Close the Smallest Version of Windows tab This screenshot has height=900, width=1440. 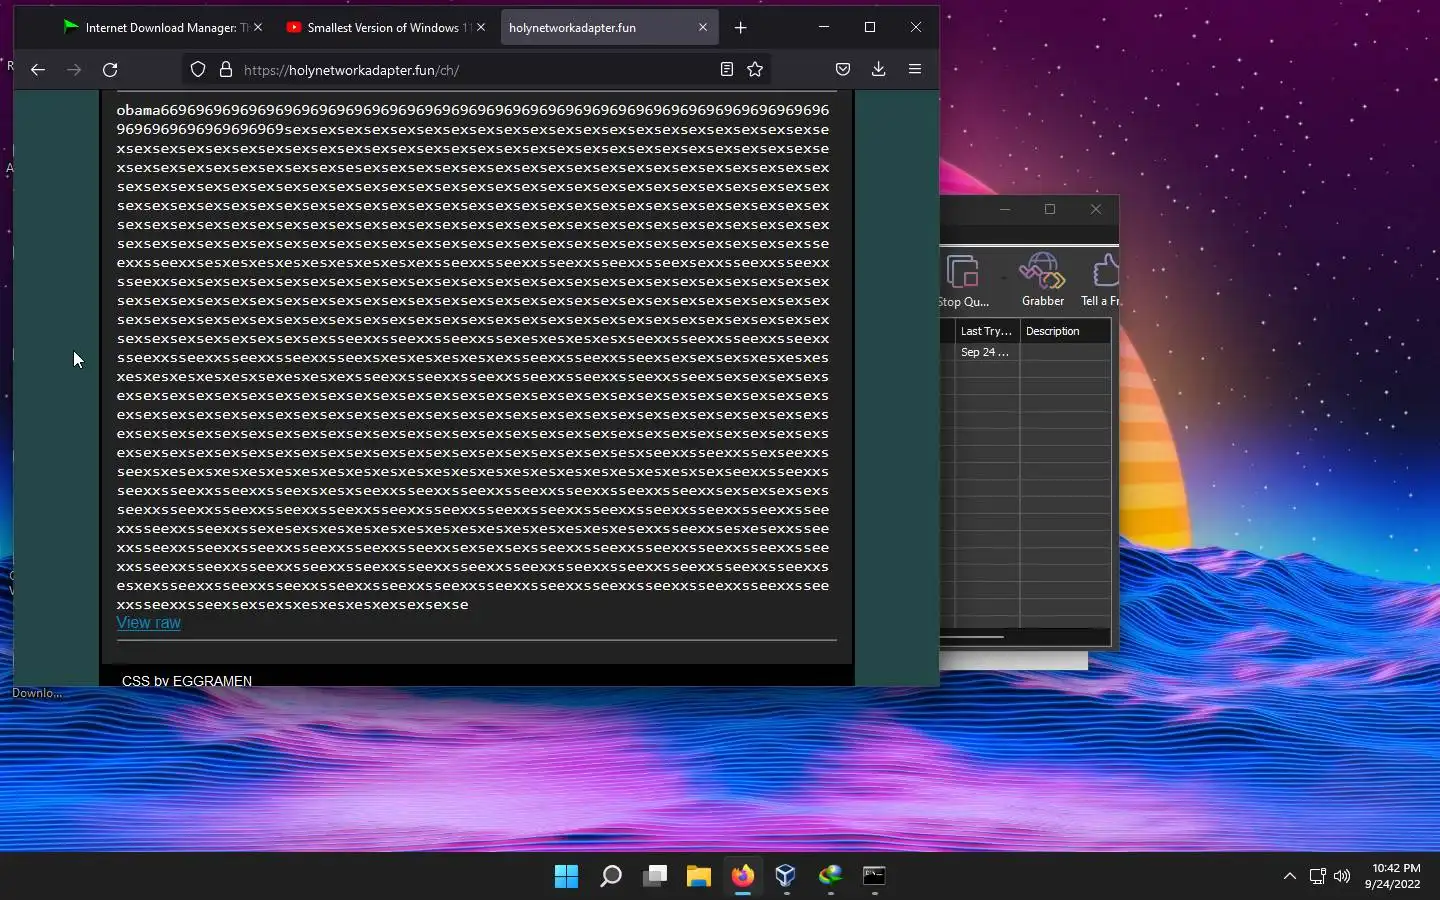(481, 28)
